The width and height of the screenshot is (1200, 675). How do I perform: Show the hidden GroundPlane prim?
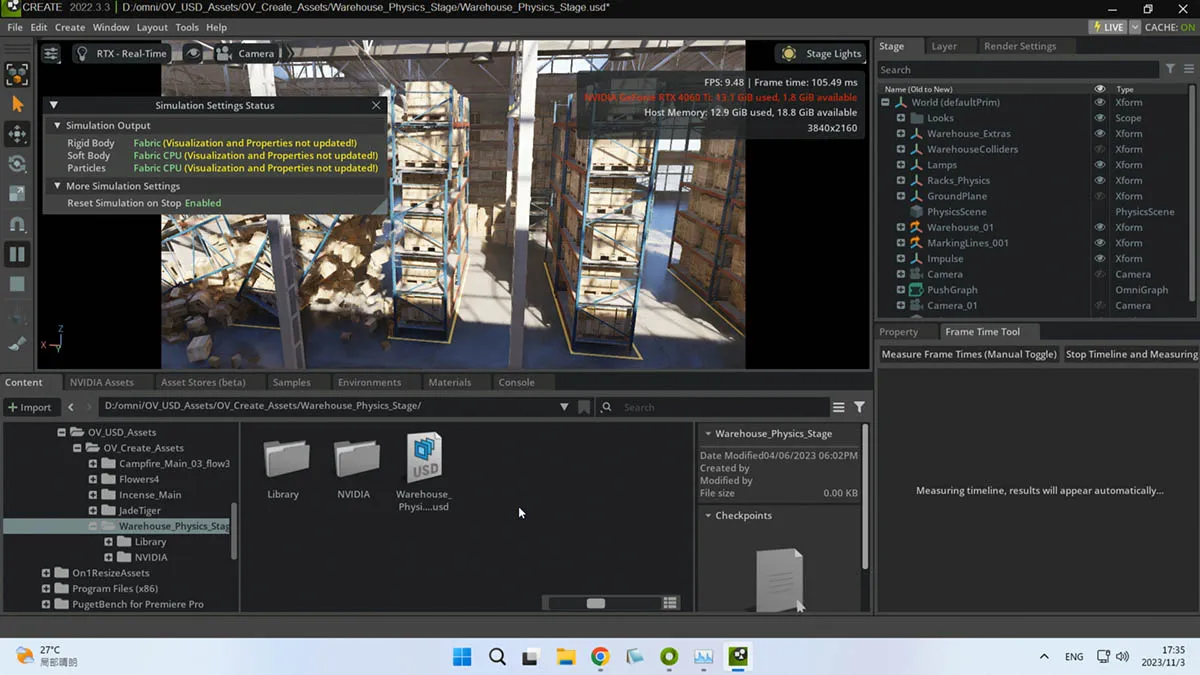point(1100,196)
